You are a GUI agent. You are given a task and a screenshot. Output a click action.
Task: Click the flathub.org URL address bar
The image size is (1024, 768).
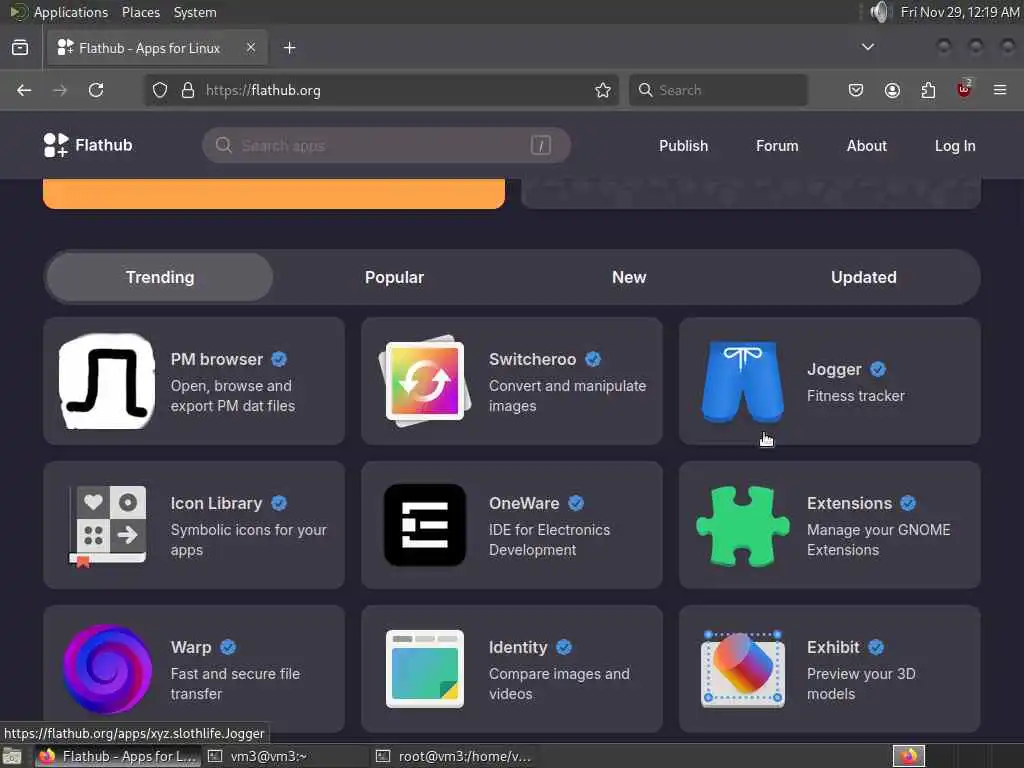click(x=382, y=90)
